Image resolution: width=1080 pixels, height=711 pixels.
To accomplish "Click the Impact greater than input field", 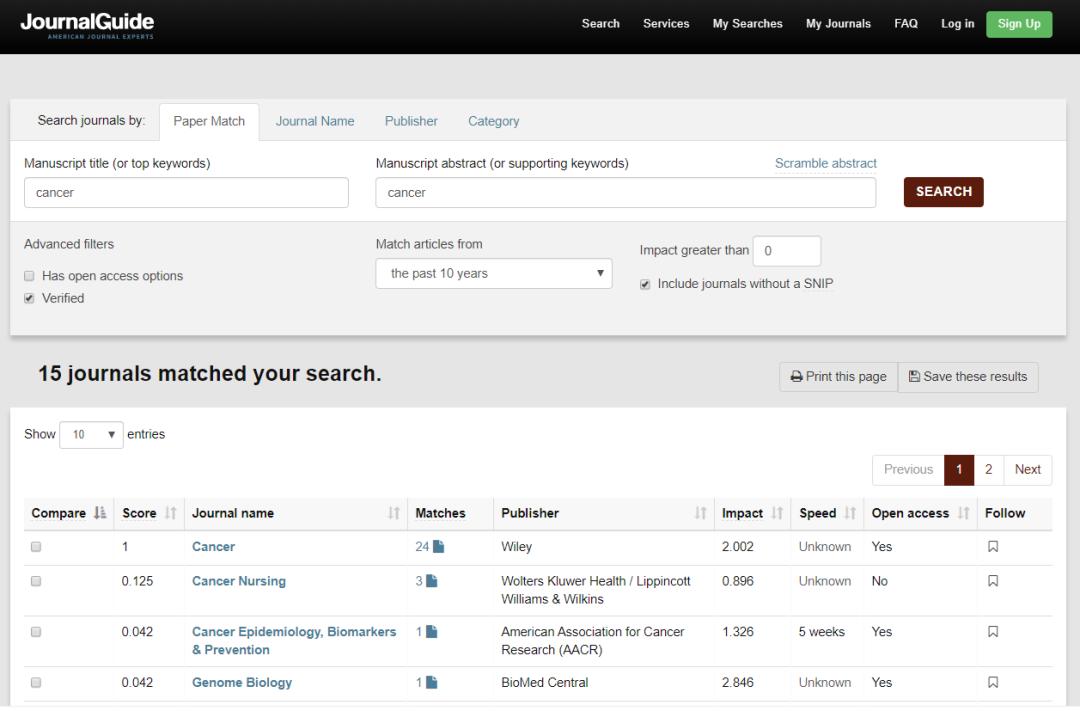I will 786,251.
